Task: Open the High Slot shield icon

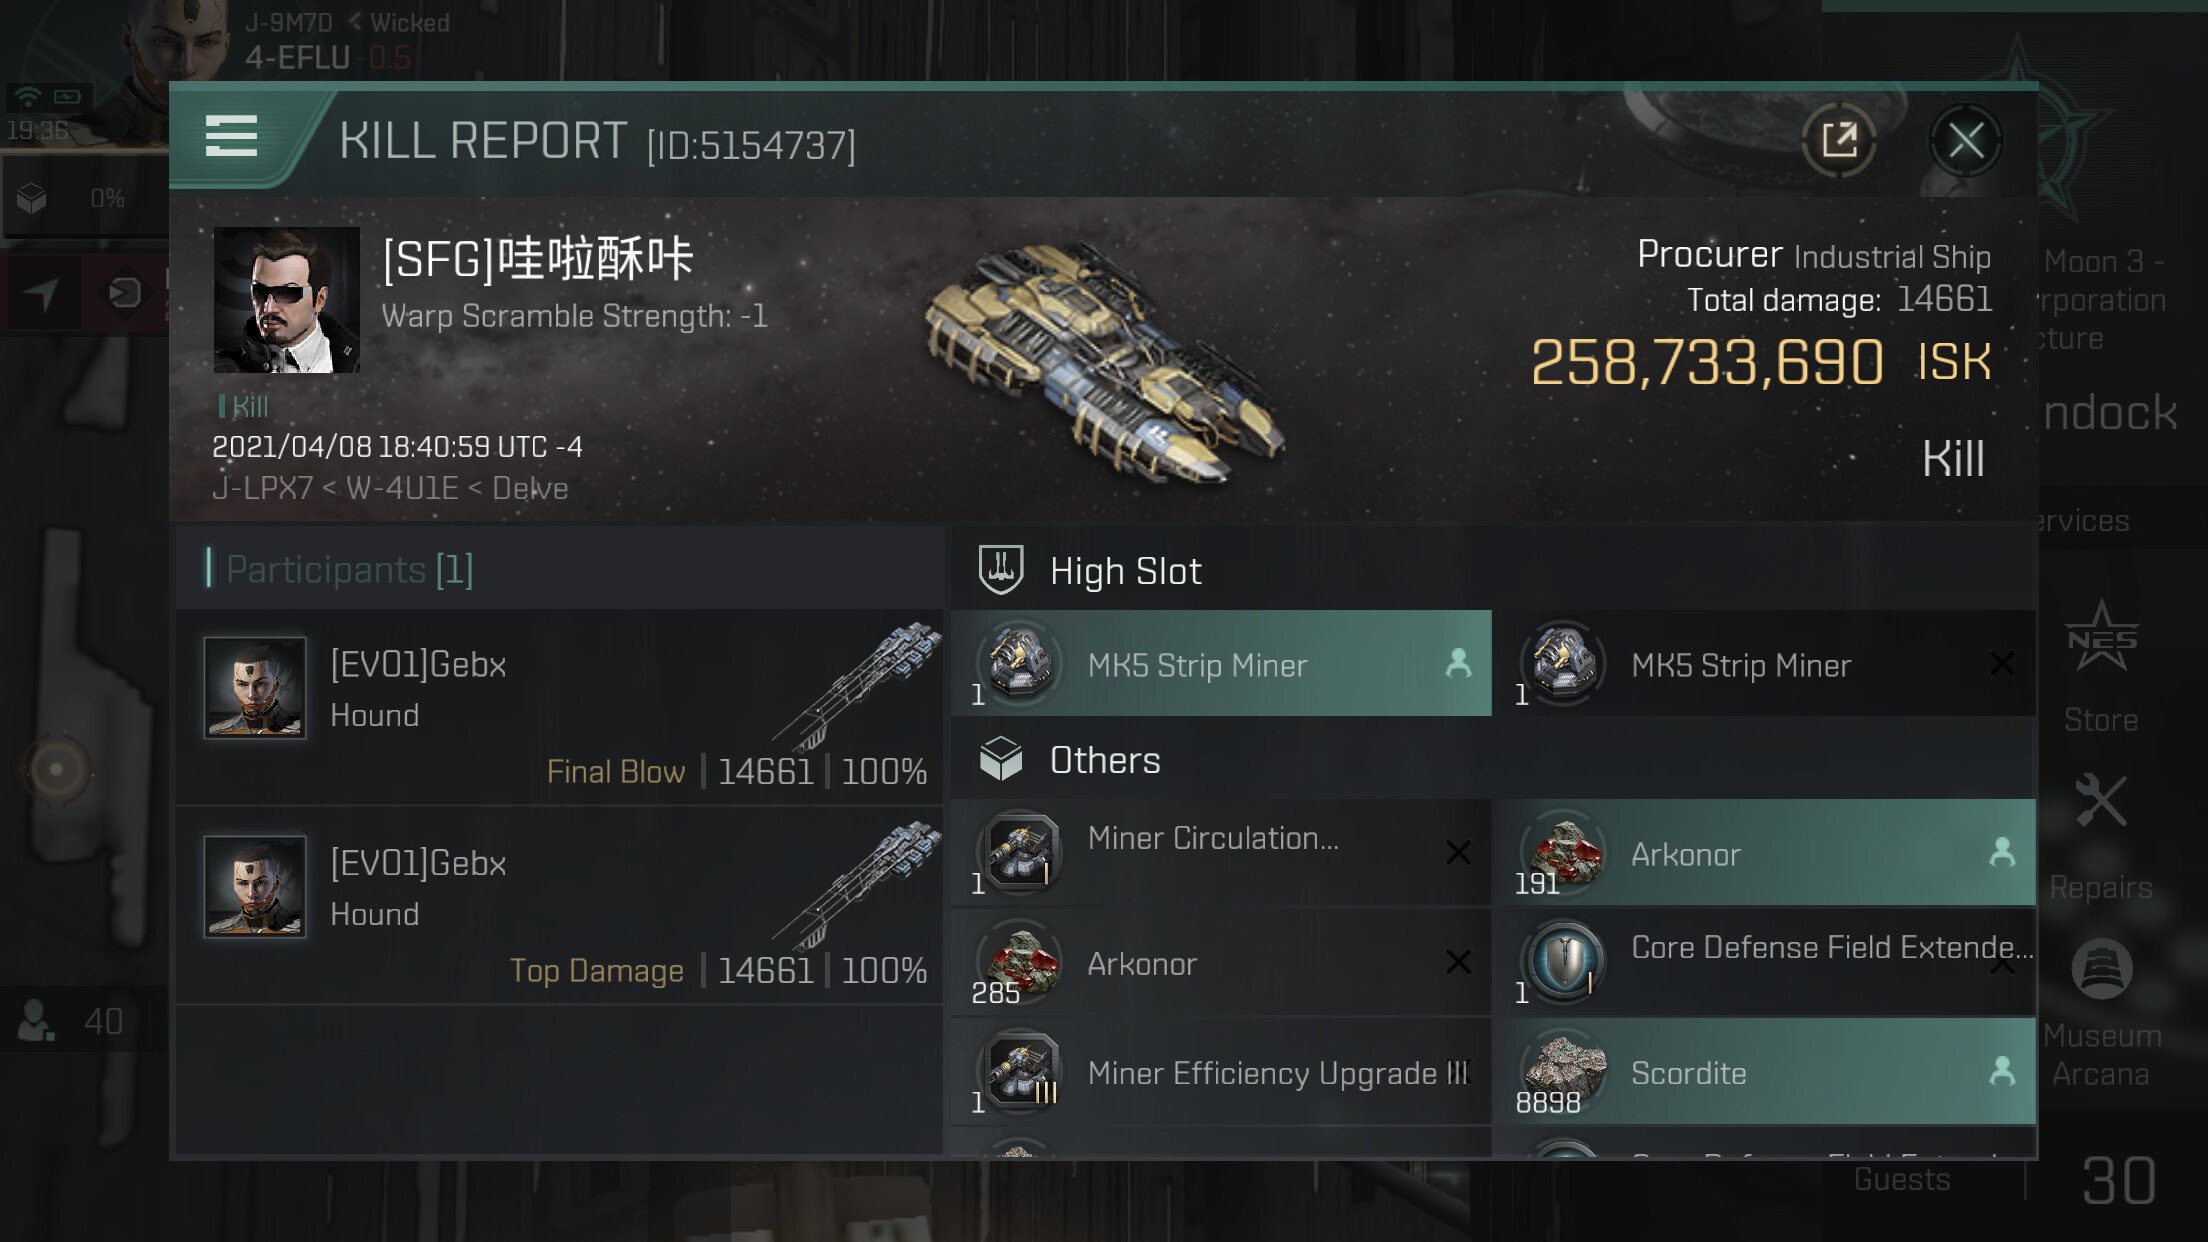Action: [x=1000, y=570]
